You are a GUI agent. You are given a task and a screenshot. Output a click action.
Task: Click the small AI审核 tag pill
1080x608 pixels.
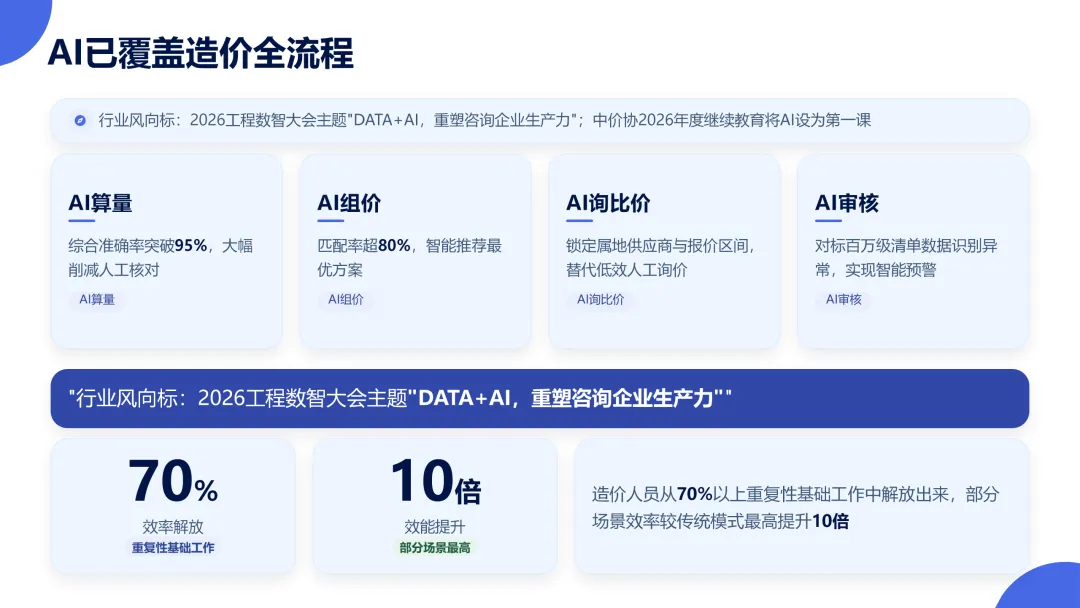coord(844,300)
